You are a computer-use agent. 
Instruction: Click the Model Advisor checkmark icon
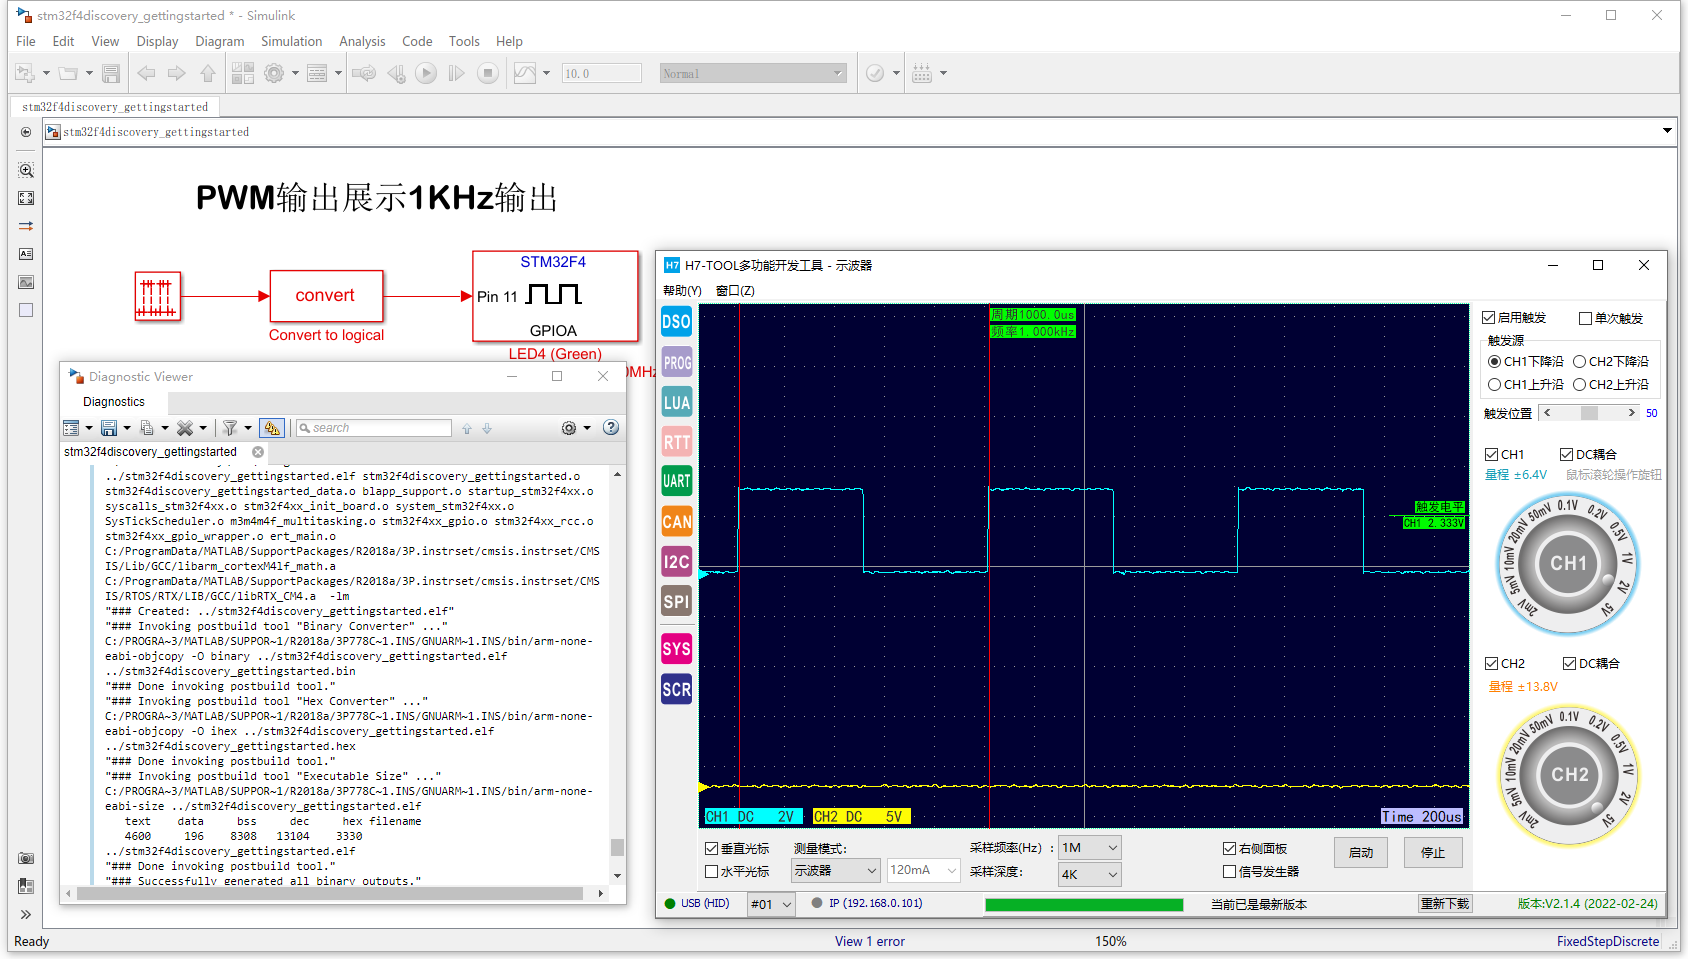coord(875,73)
